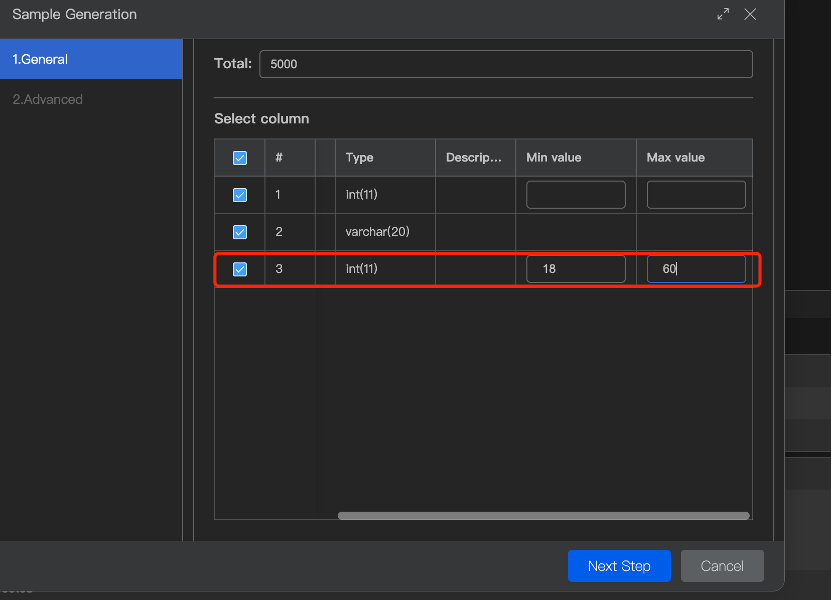Click the table's horizontal scrollbar
The image size is (832, 600).
543,516
